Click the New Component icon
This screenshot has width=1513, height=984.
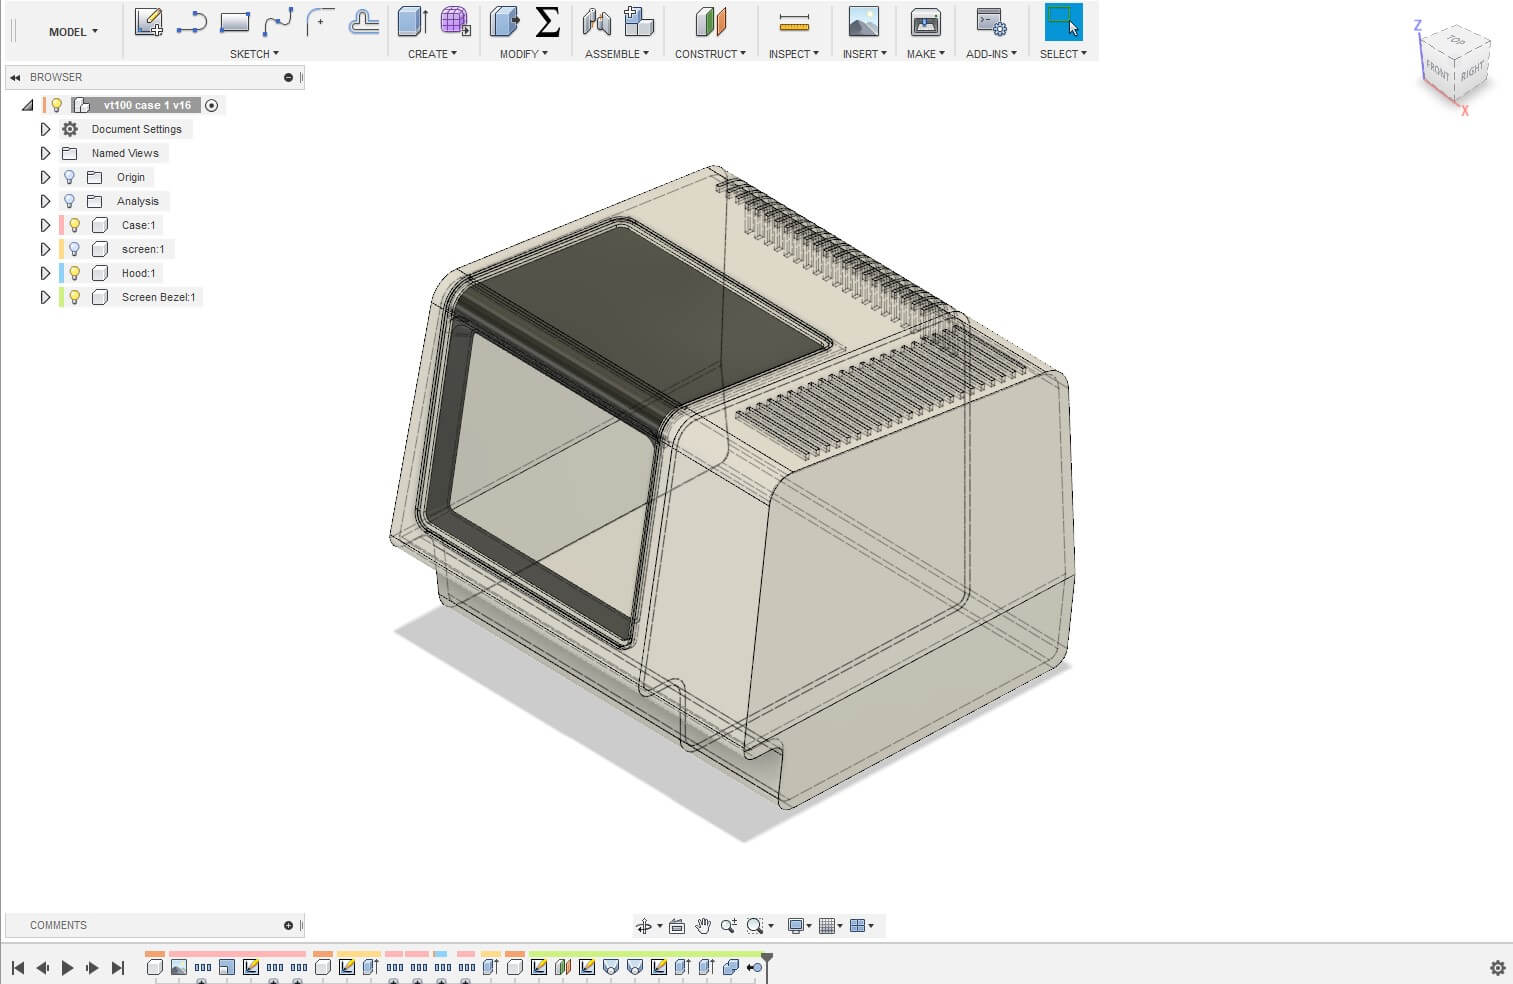[x=638, y=22]
